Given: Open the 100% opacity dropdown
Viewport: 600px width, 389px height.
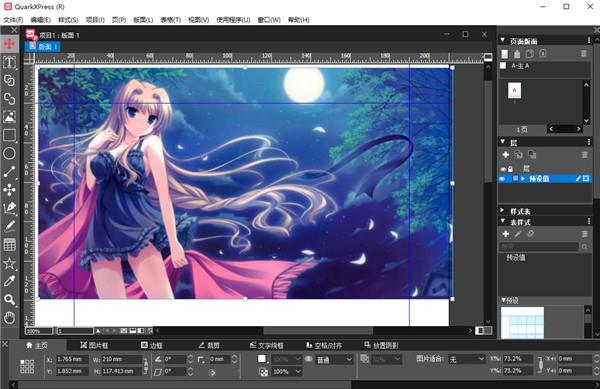Looking at the screenshot, I should tap(286, 371).
